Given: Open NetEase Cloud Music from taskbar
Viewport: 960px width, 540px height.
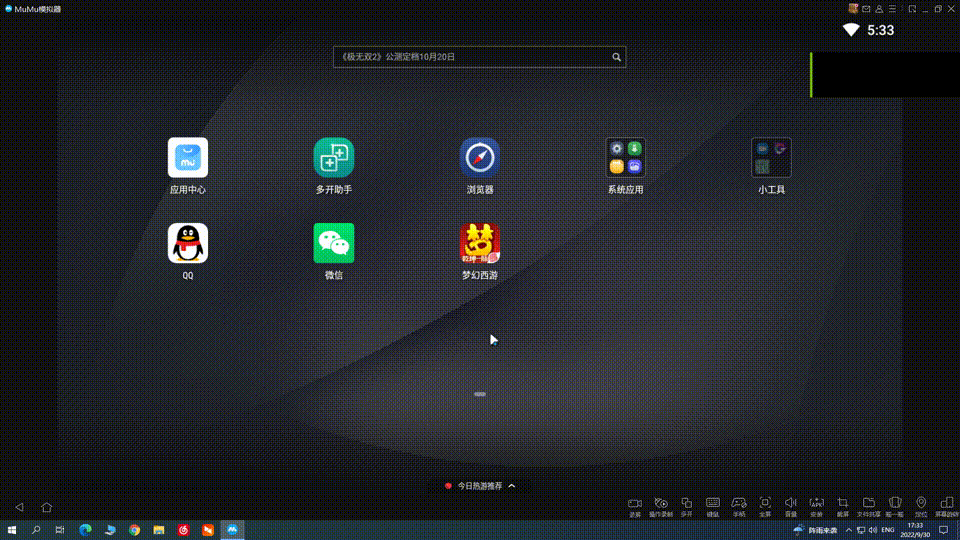Looking at the screenshot, I should (x=183, y=530).
